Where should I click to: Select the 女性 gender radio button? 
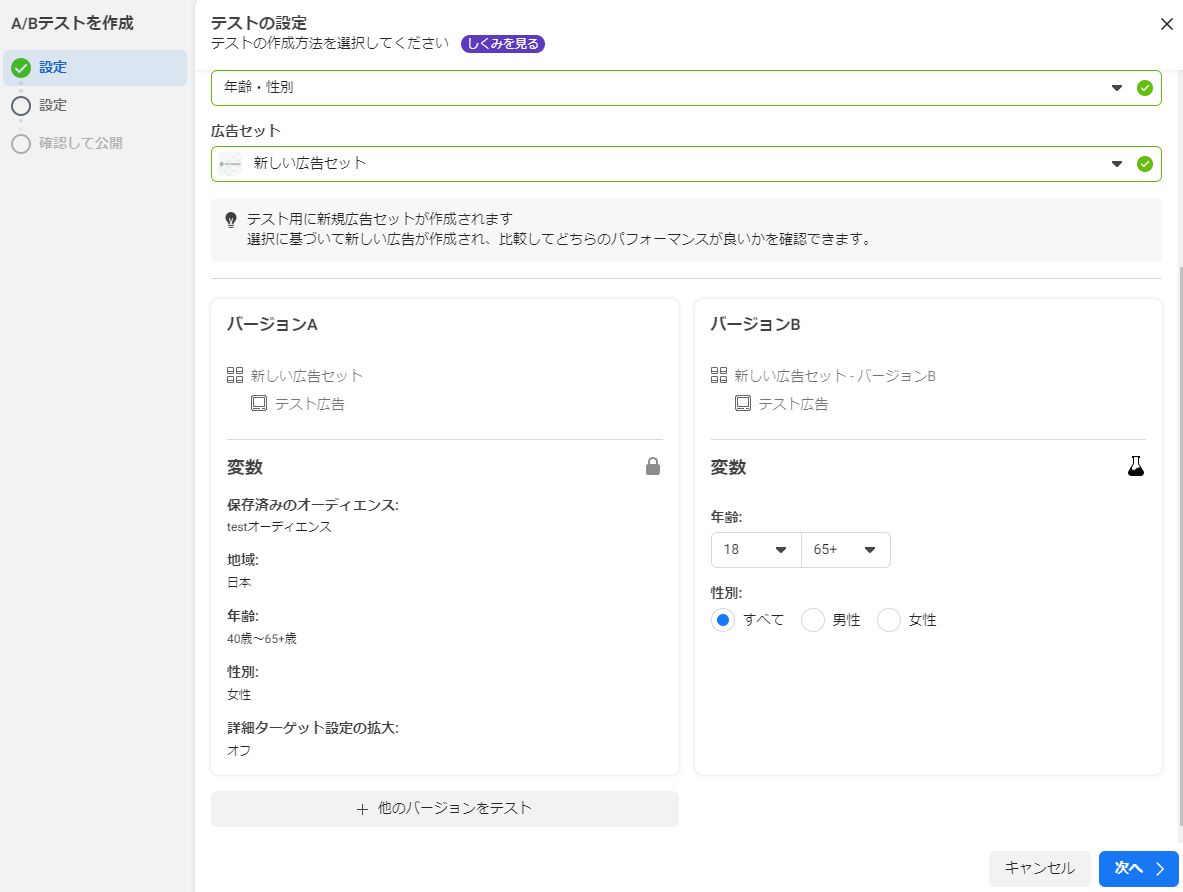pyautogui.click(x=889, y=620)
